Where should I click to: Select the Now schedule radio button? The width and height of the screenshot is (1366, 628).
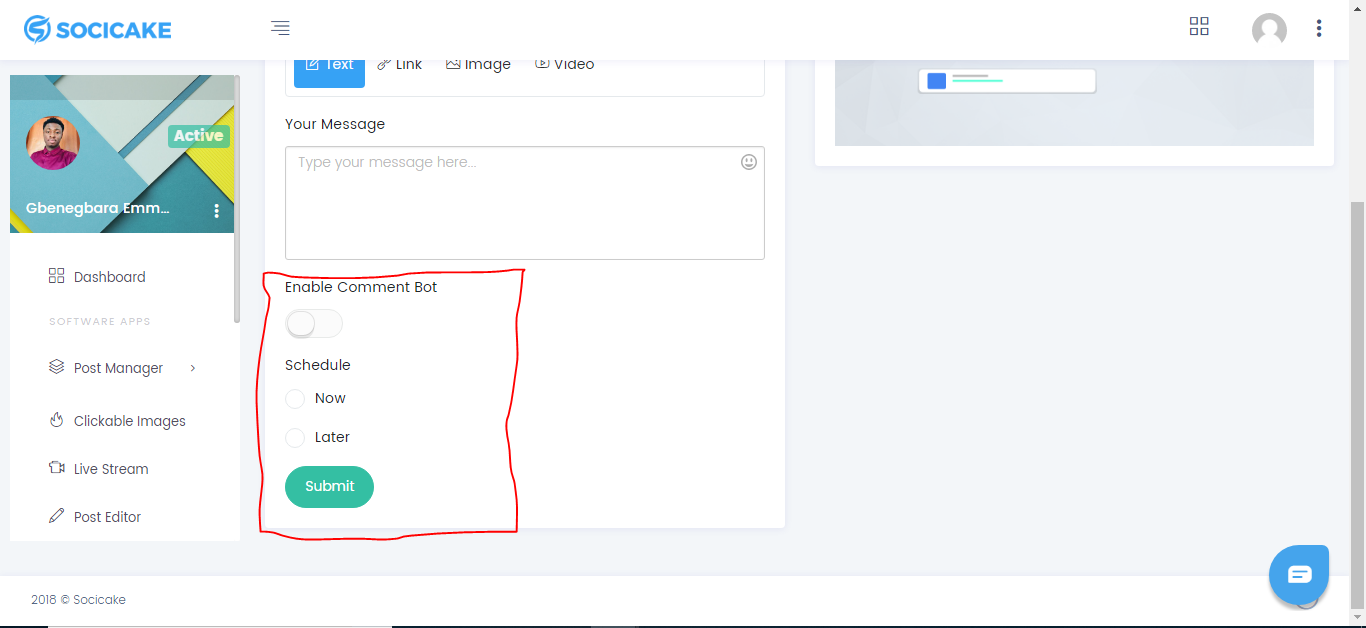tap(295, 399)
